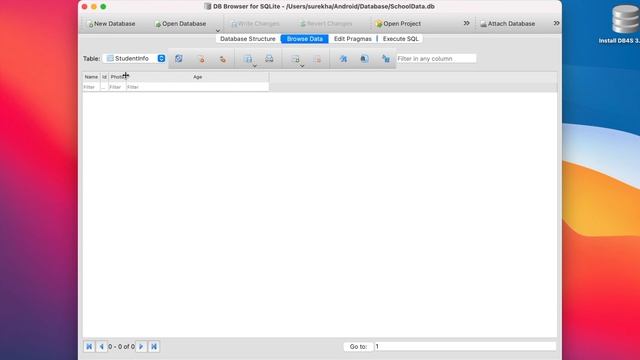Screen dimensions: 640x360
Task: Open find and replace icon
Action: [386, 59]
